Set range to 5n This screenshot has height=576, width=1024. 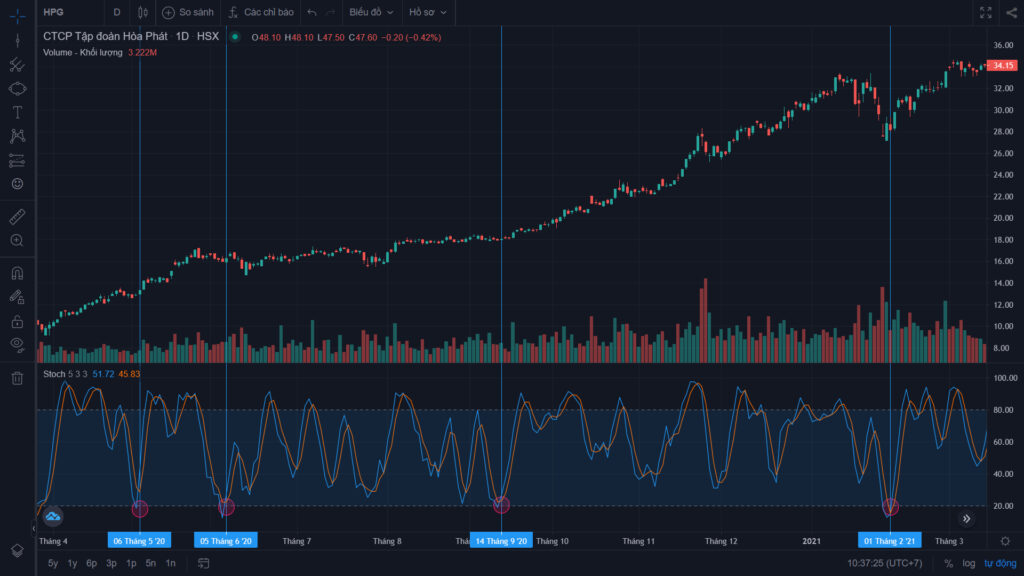click(x=151, y=563)
